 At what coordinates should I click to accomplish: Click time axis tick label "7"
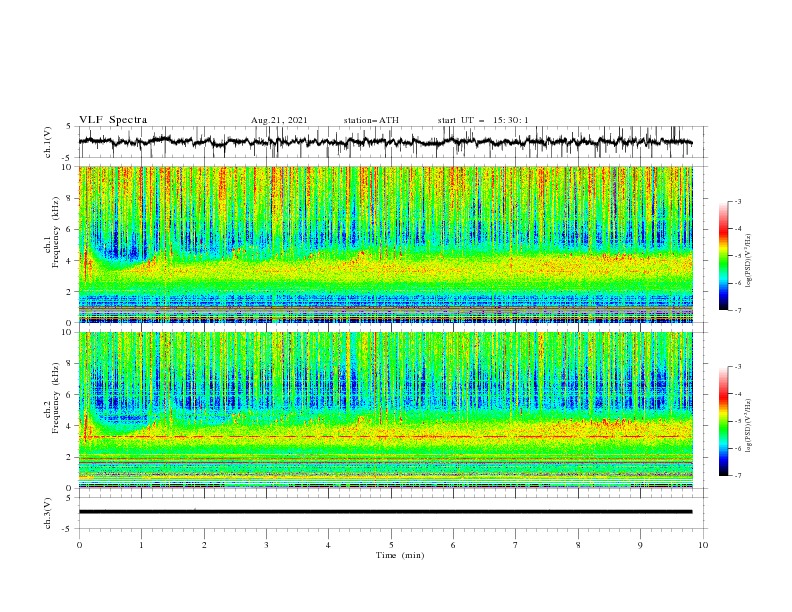click(516, 545)
